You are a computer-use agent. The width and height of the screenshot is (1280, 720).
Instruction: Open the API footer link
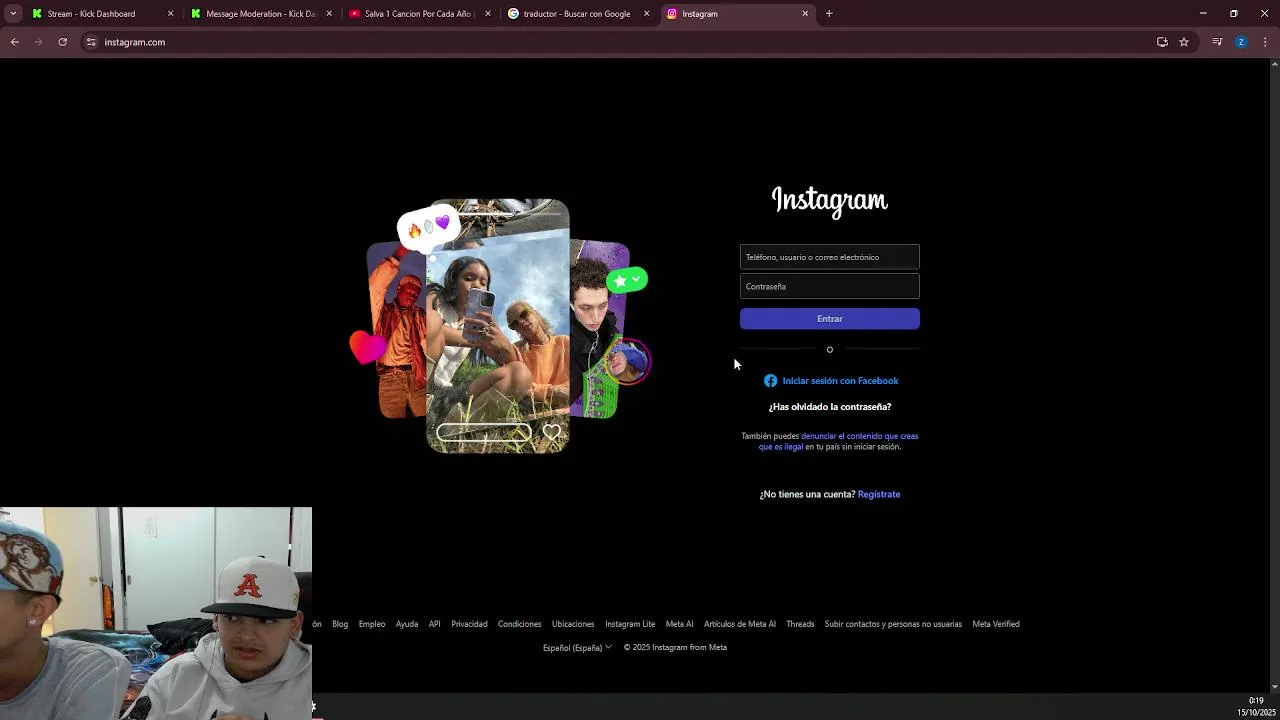point(435,624)
